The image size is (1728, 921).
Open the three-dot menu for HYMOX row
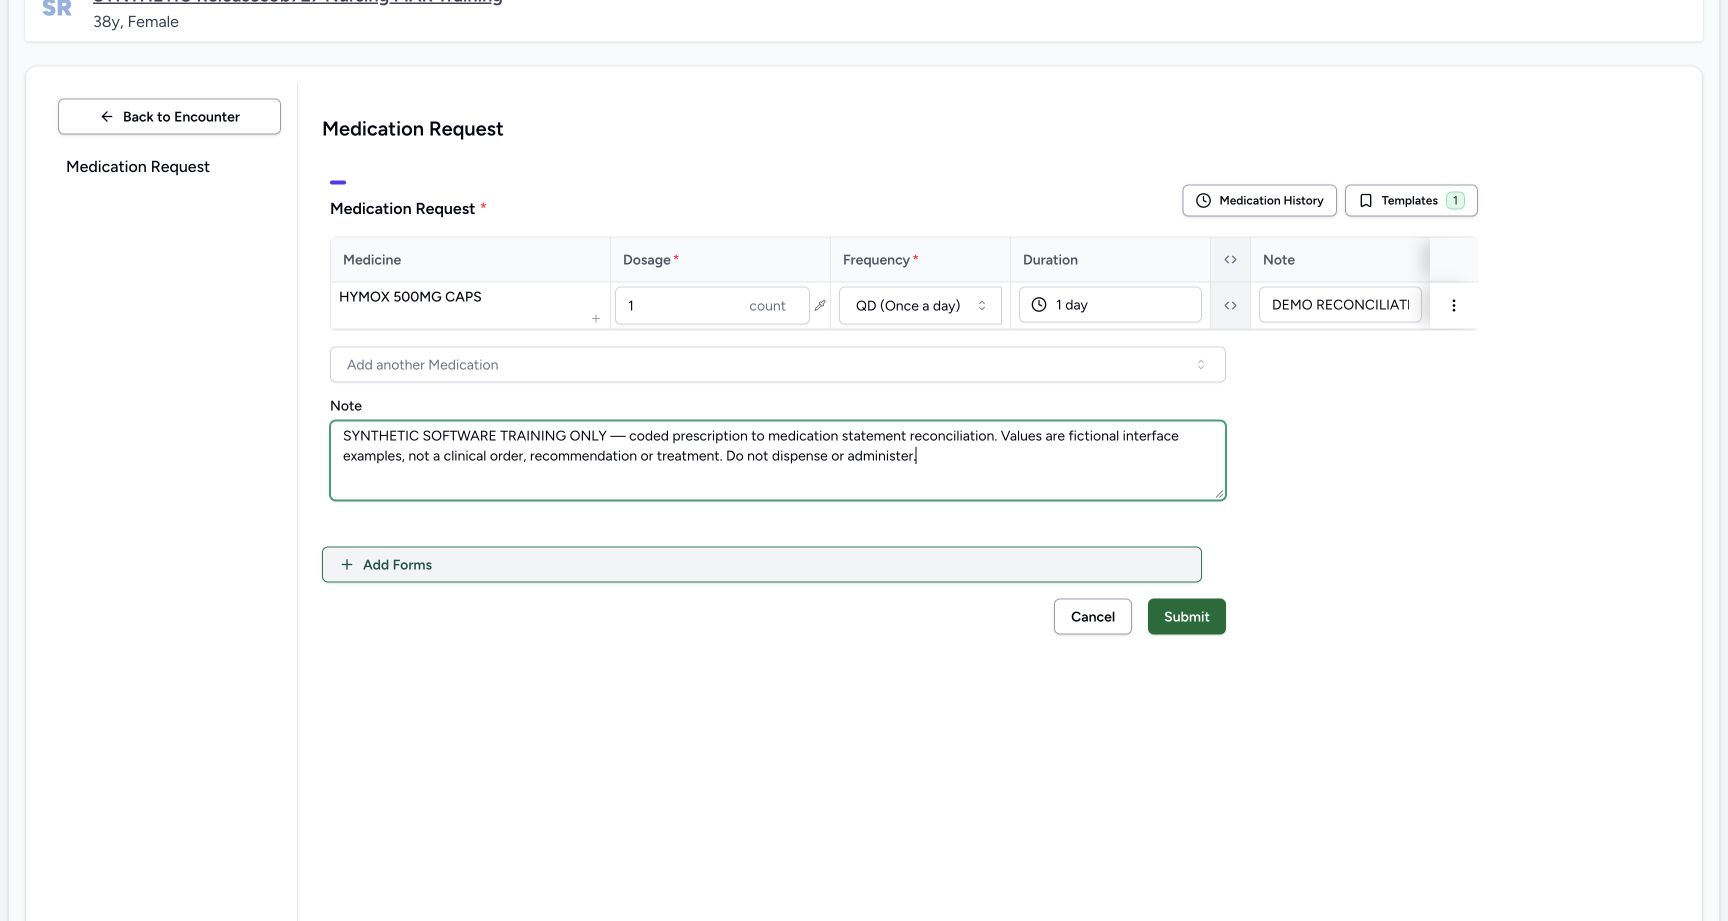coord(1454,306)
